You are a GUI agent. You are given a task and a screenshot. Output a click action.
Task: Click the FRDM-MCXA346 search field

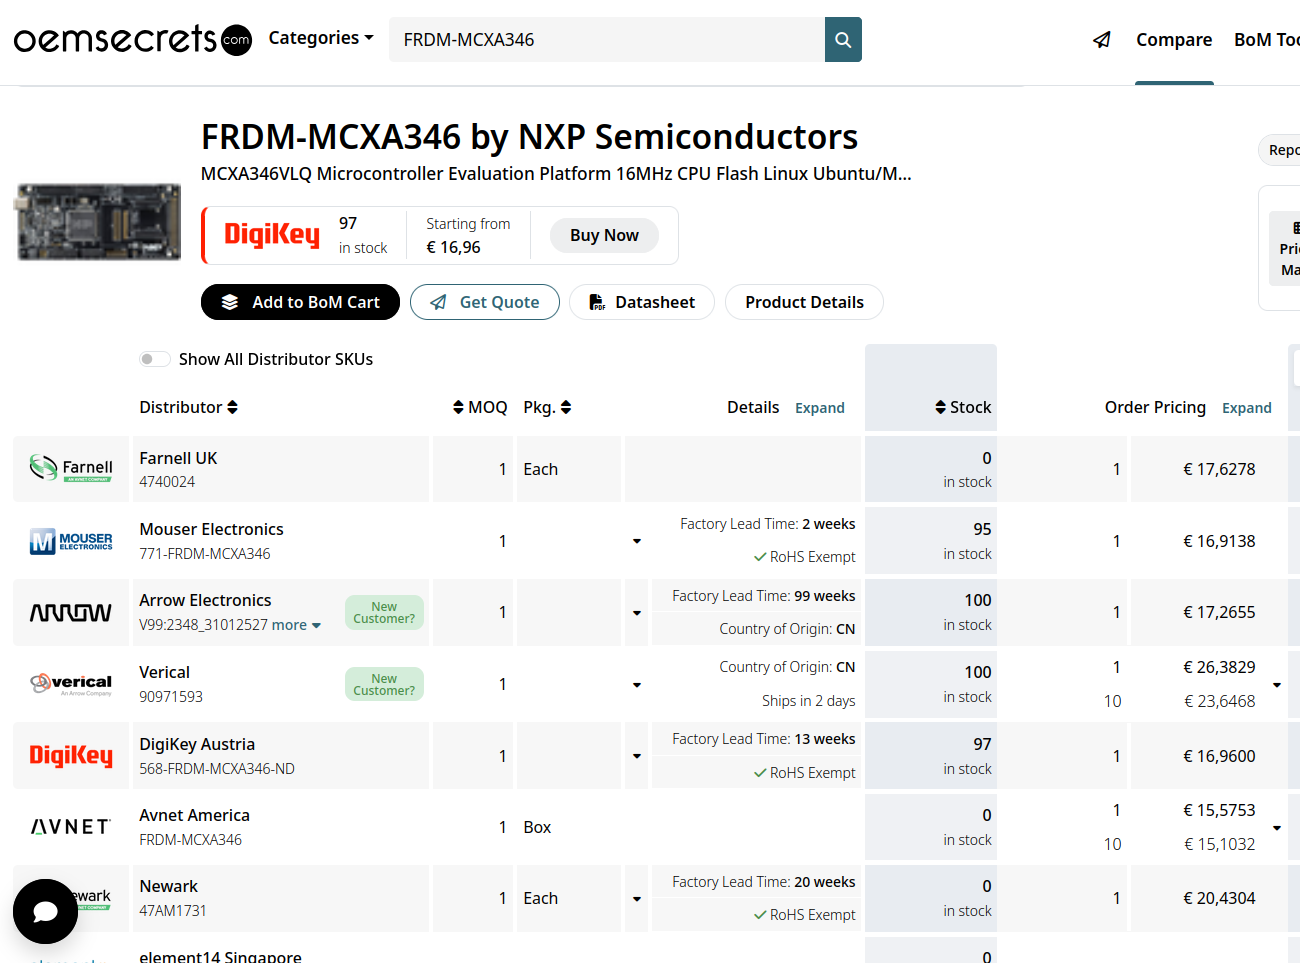(x=607, y=39)
